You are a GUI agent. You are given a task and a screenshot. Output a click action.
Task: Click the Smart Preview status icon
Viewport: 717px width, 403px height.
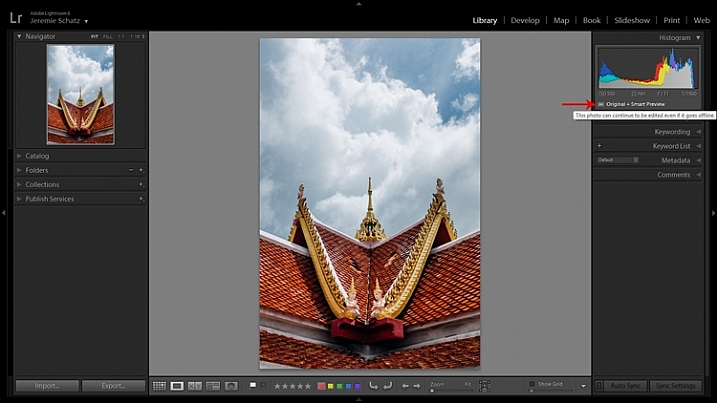click(601, 104)
